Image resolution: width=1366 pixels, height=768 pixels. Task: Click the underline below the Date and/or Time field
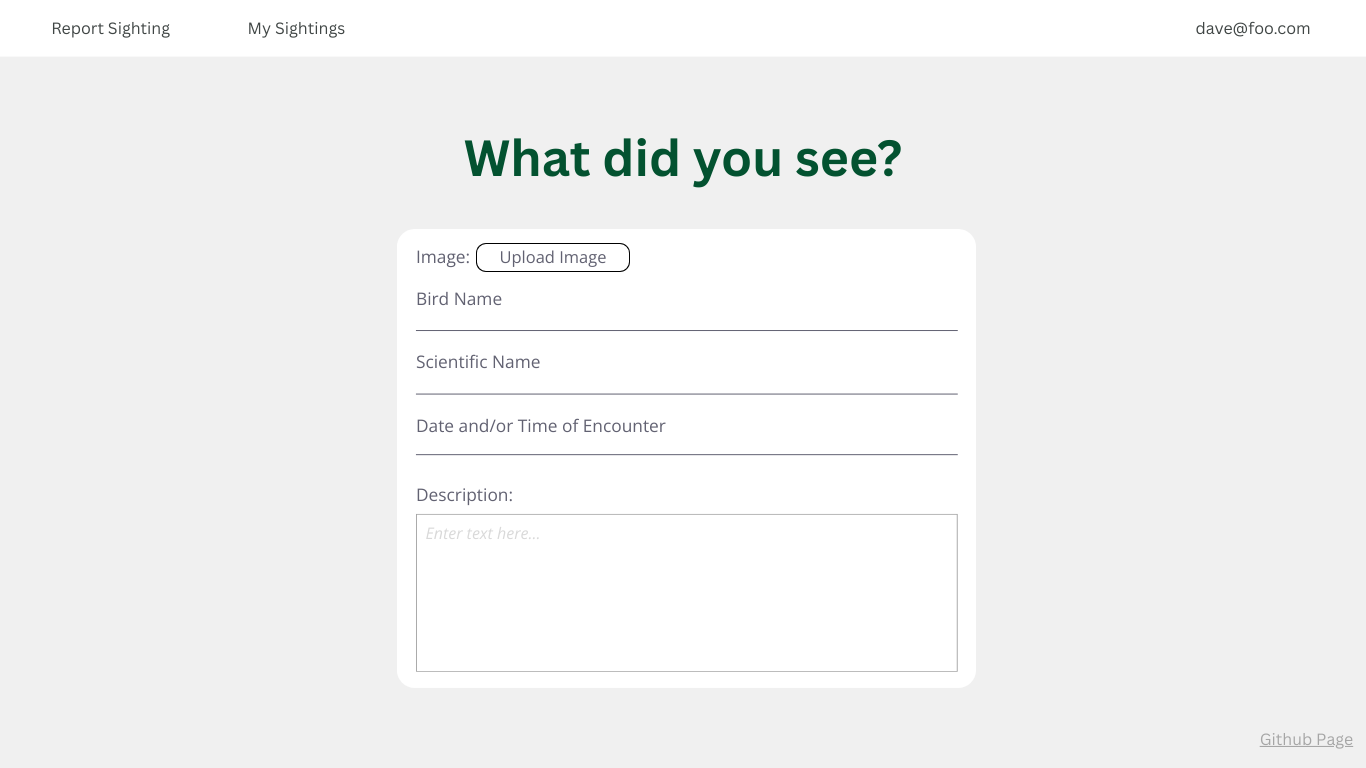pyautogui.click(x=686, y=455)
